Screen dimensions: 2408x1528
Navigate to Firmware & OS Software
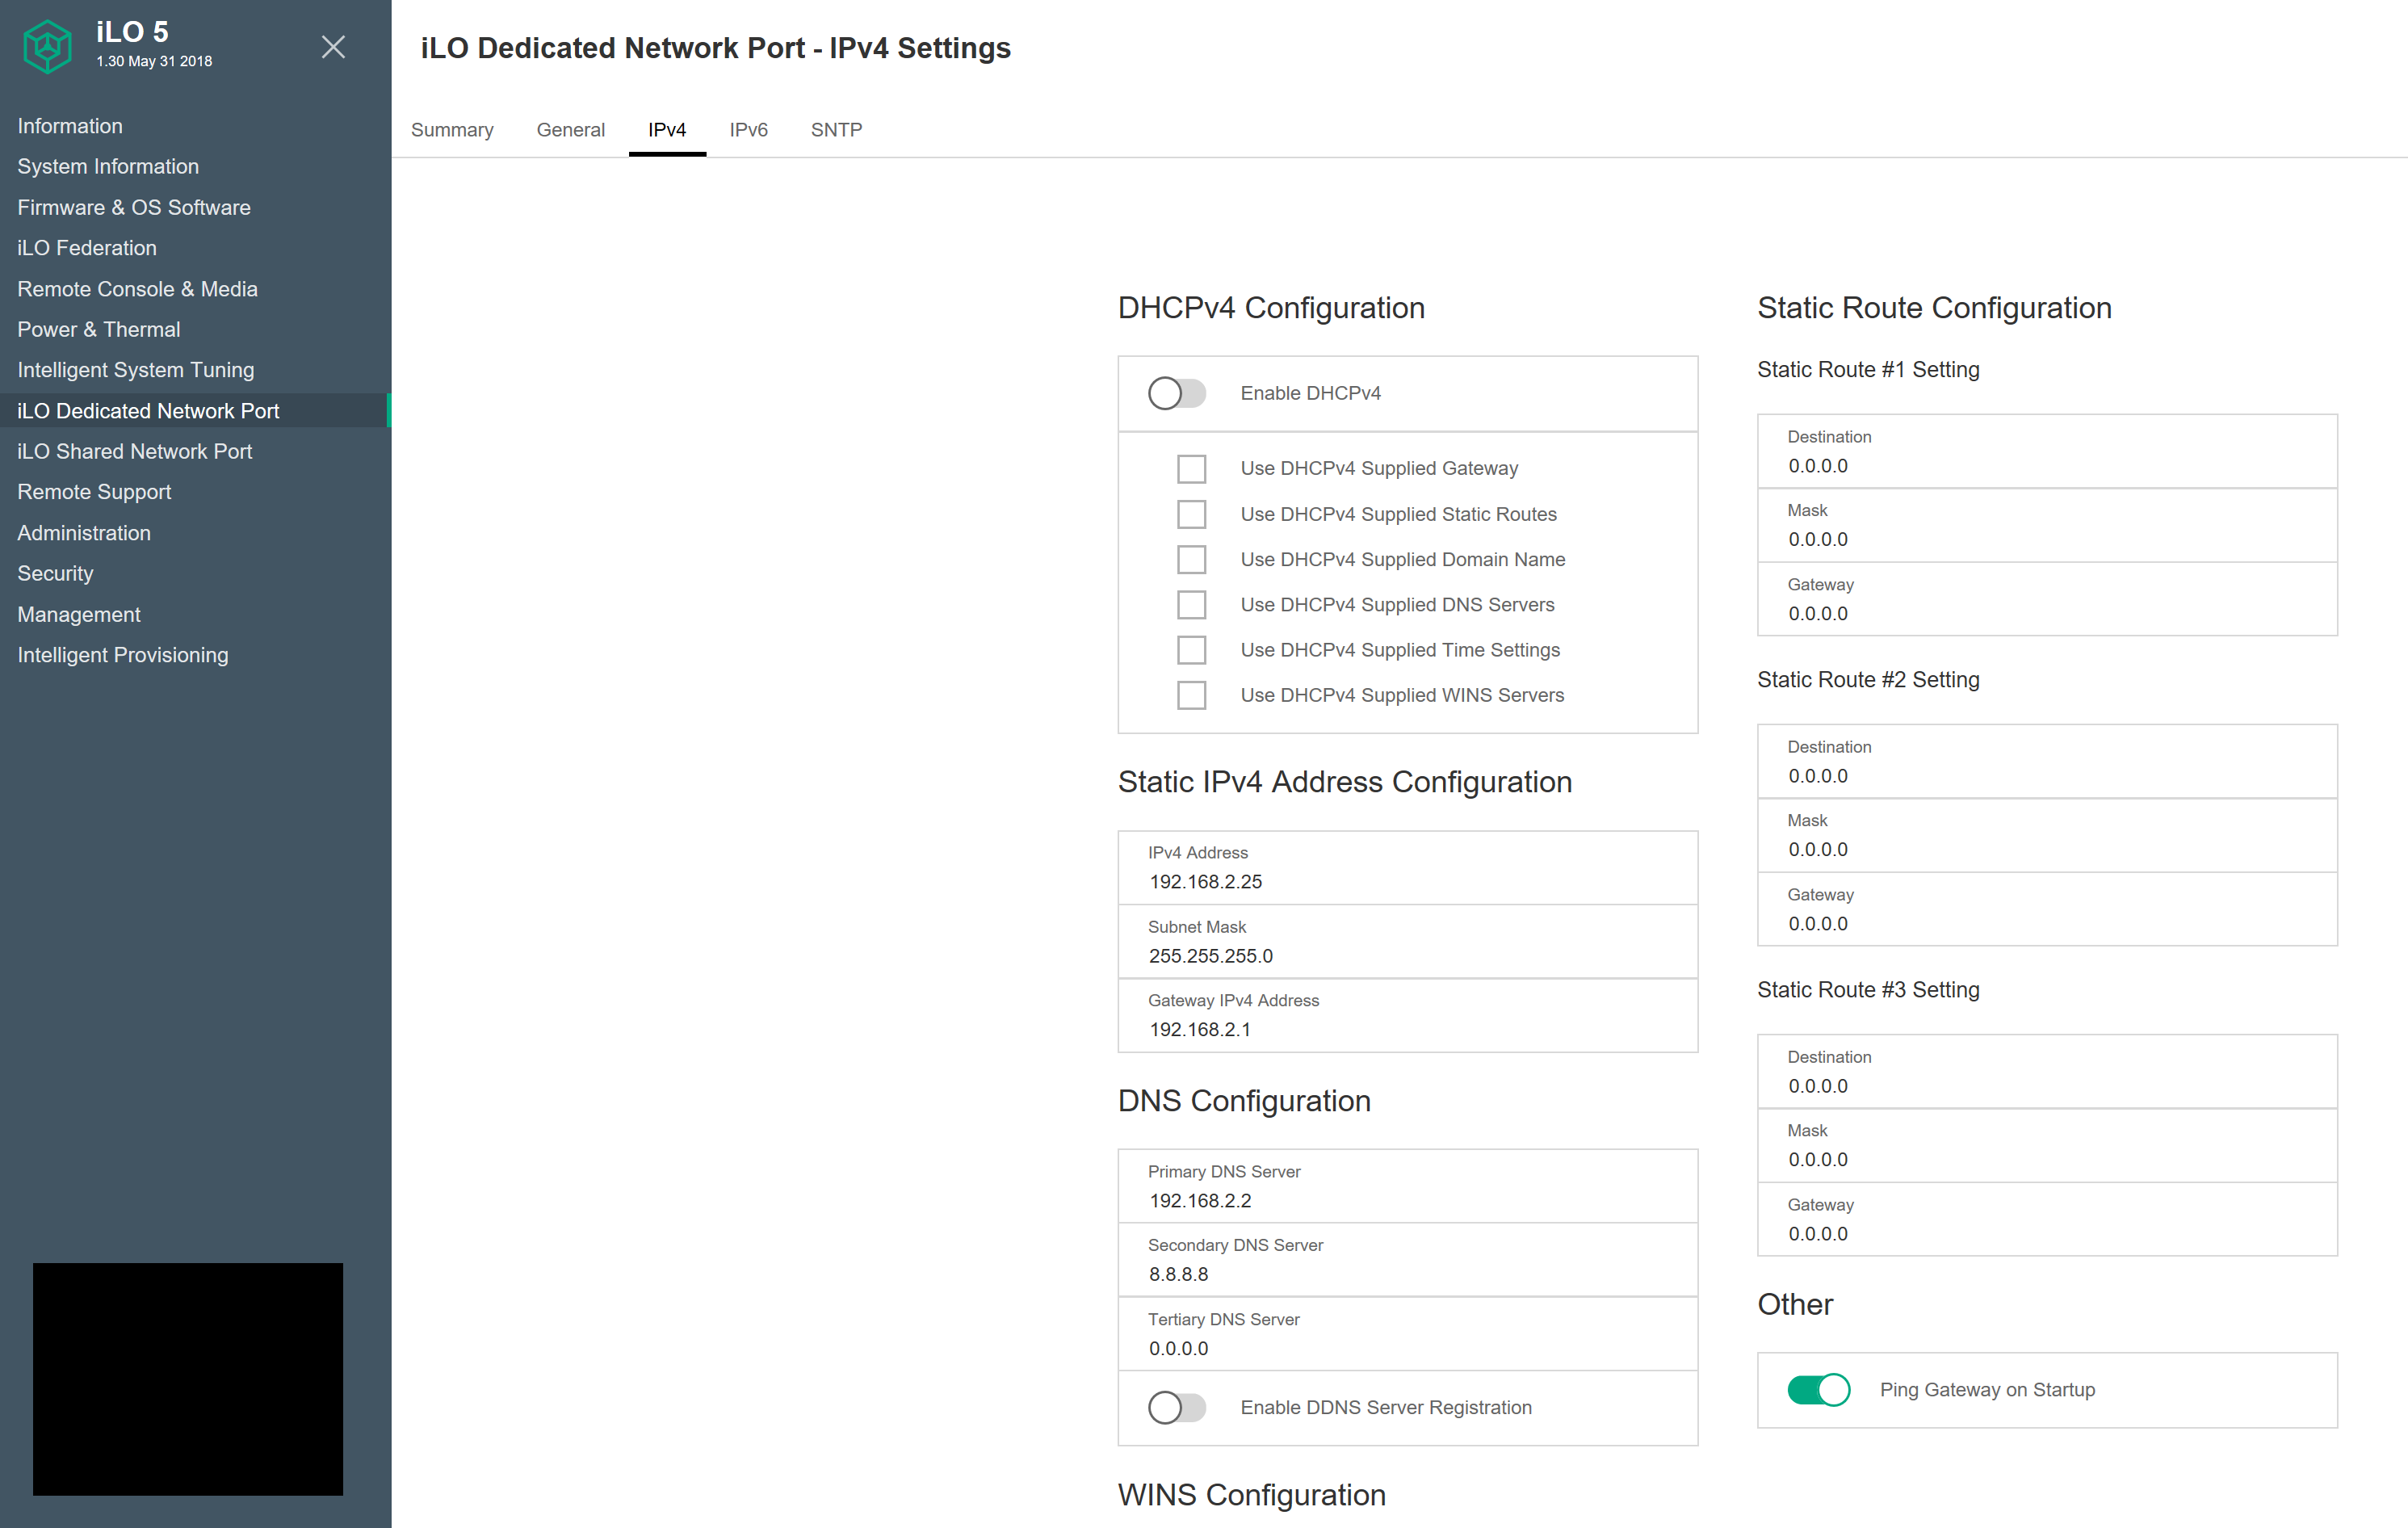[135, 208]
